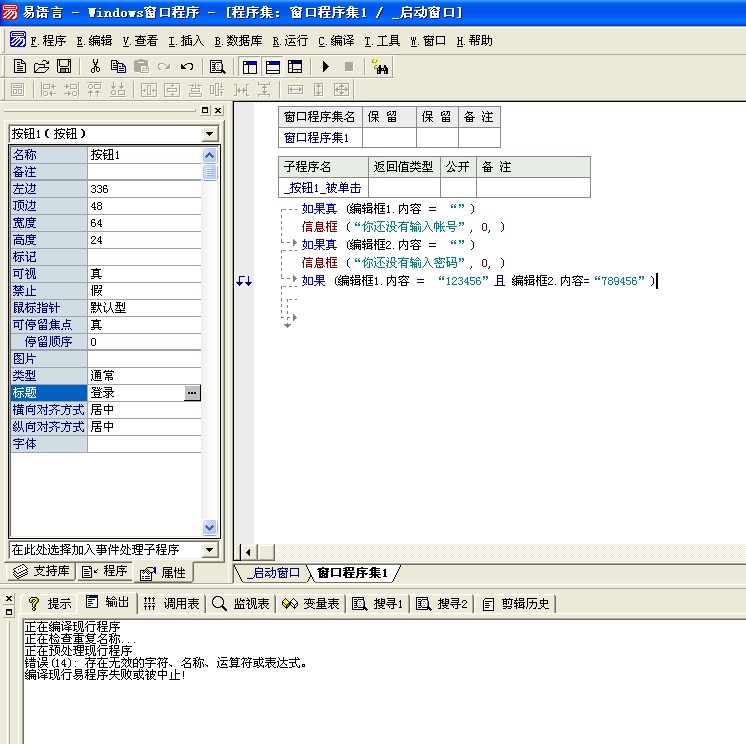746x744 pixels.
Task: Open the 插入 menu
Action: point(186,41)
